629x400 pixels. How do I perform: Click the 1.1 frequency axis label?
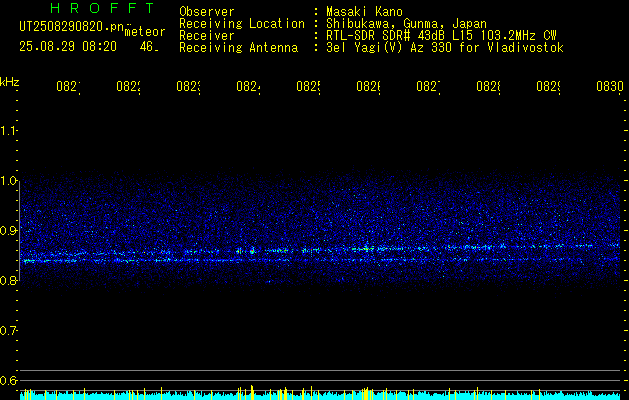[8, 130]
